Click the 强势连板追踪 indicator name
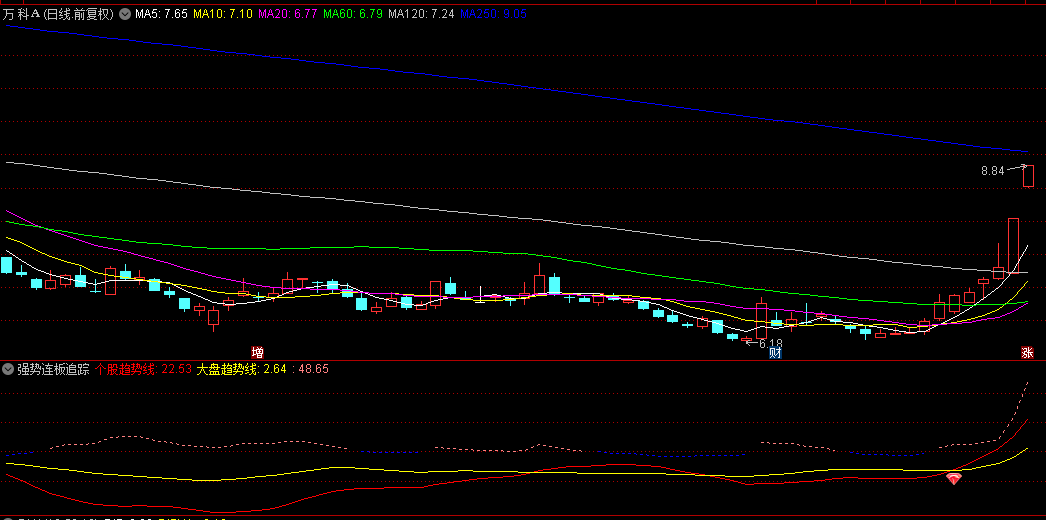This screenshot has height=520, width=1046. pyautogui.click(x=53, y=369)
